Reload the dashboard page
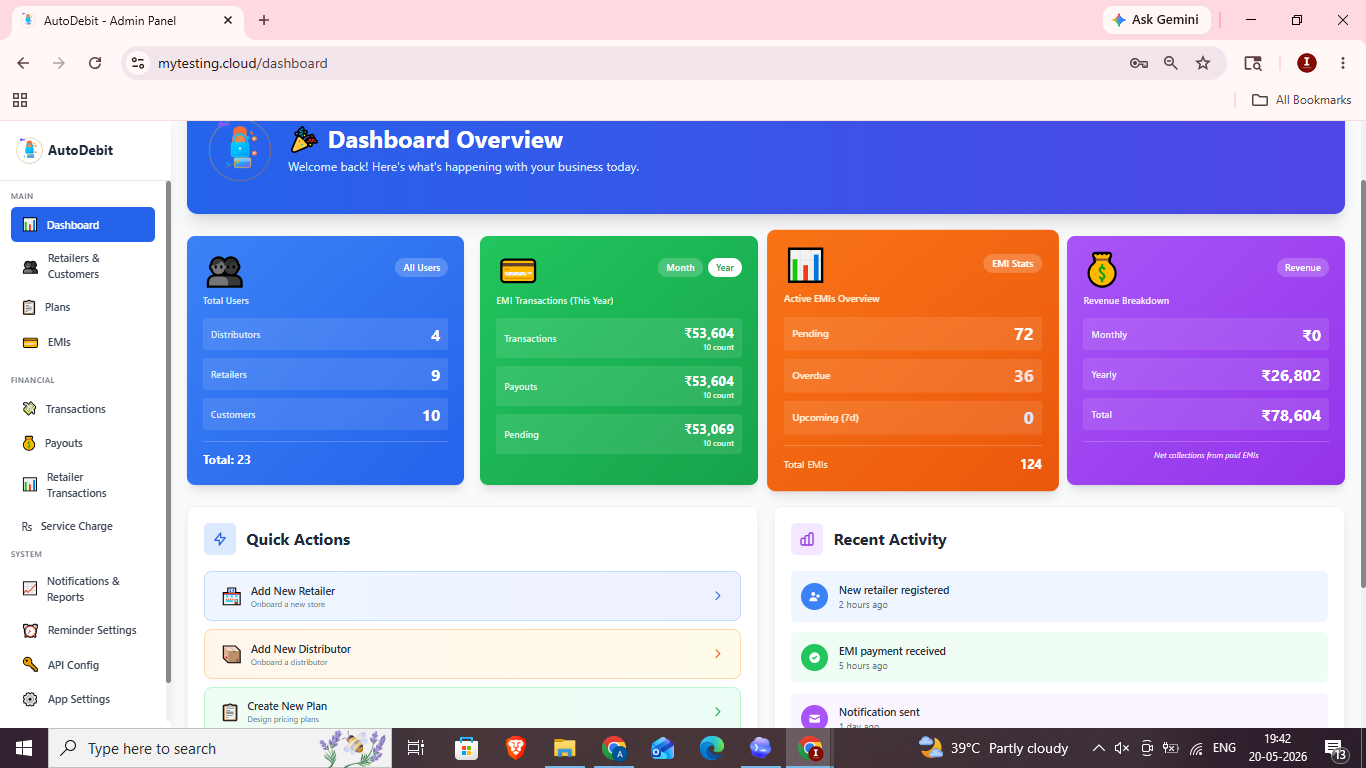 tap(95, 63)
